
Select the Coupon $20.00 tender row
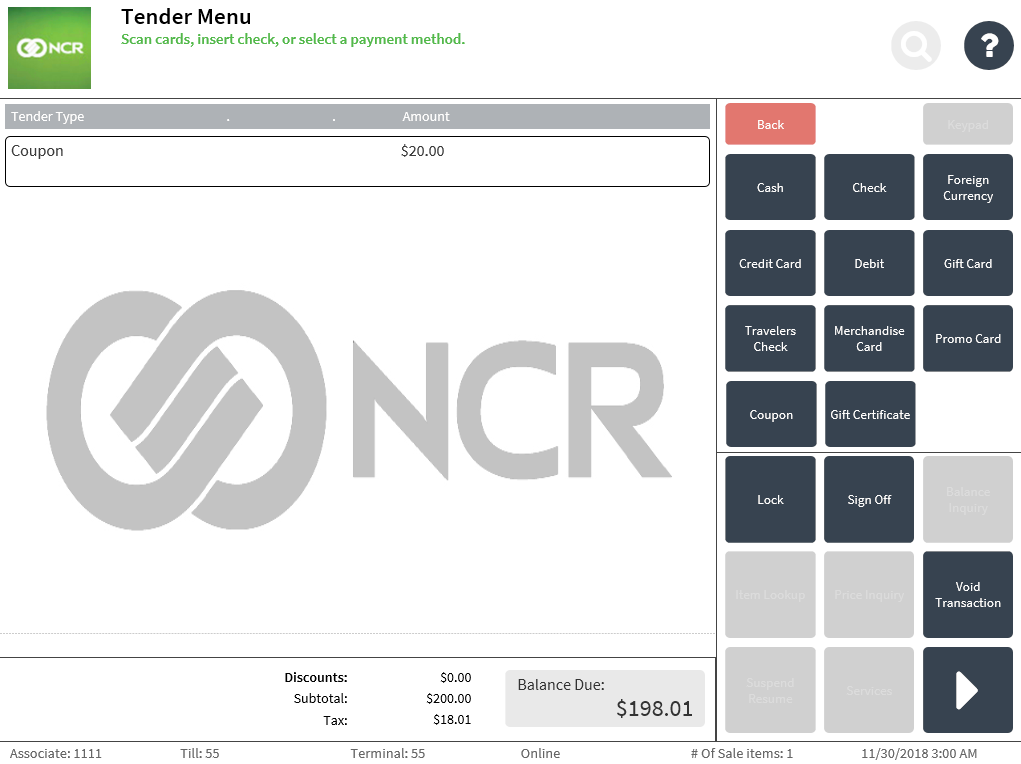(357, 162)
